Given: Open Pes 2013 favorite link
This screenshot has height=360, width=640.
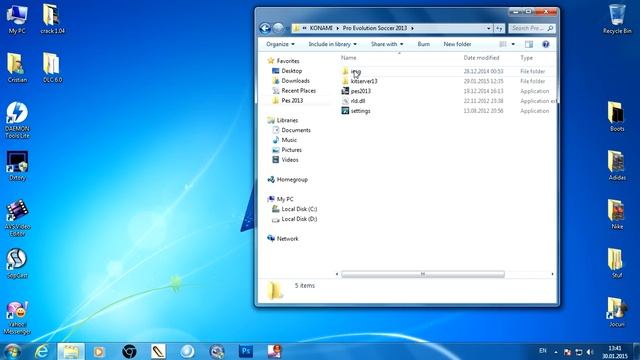Looking at the screenshot, I should (292, 100).
